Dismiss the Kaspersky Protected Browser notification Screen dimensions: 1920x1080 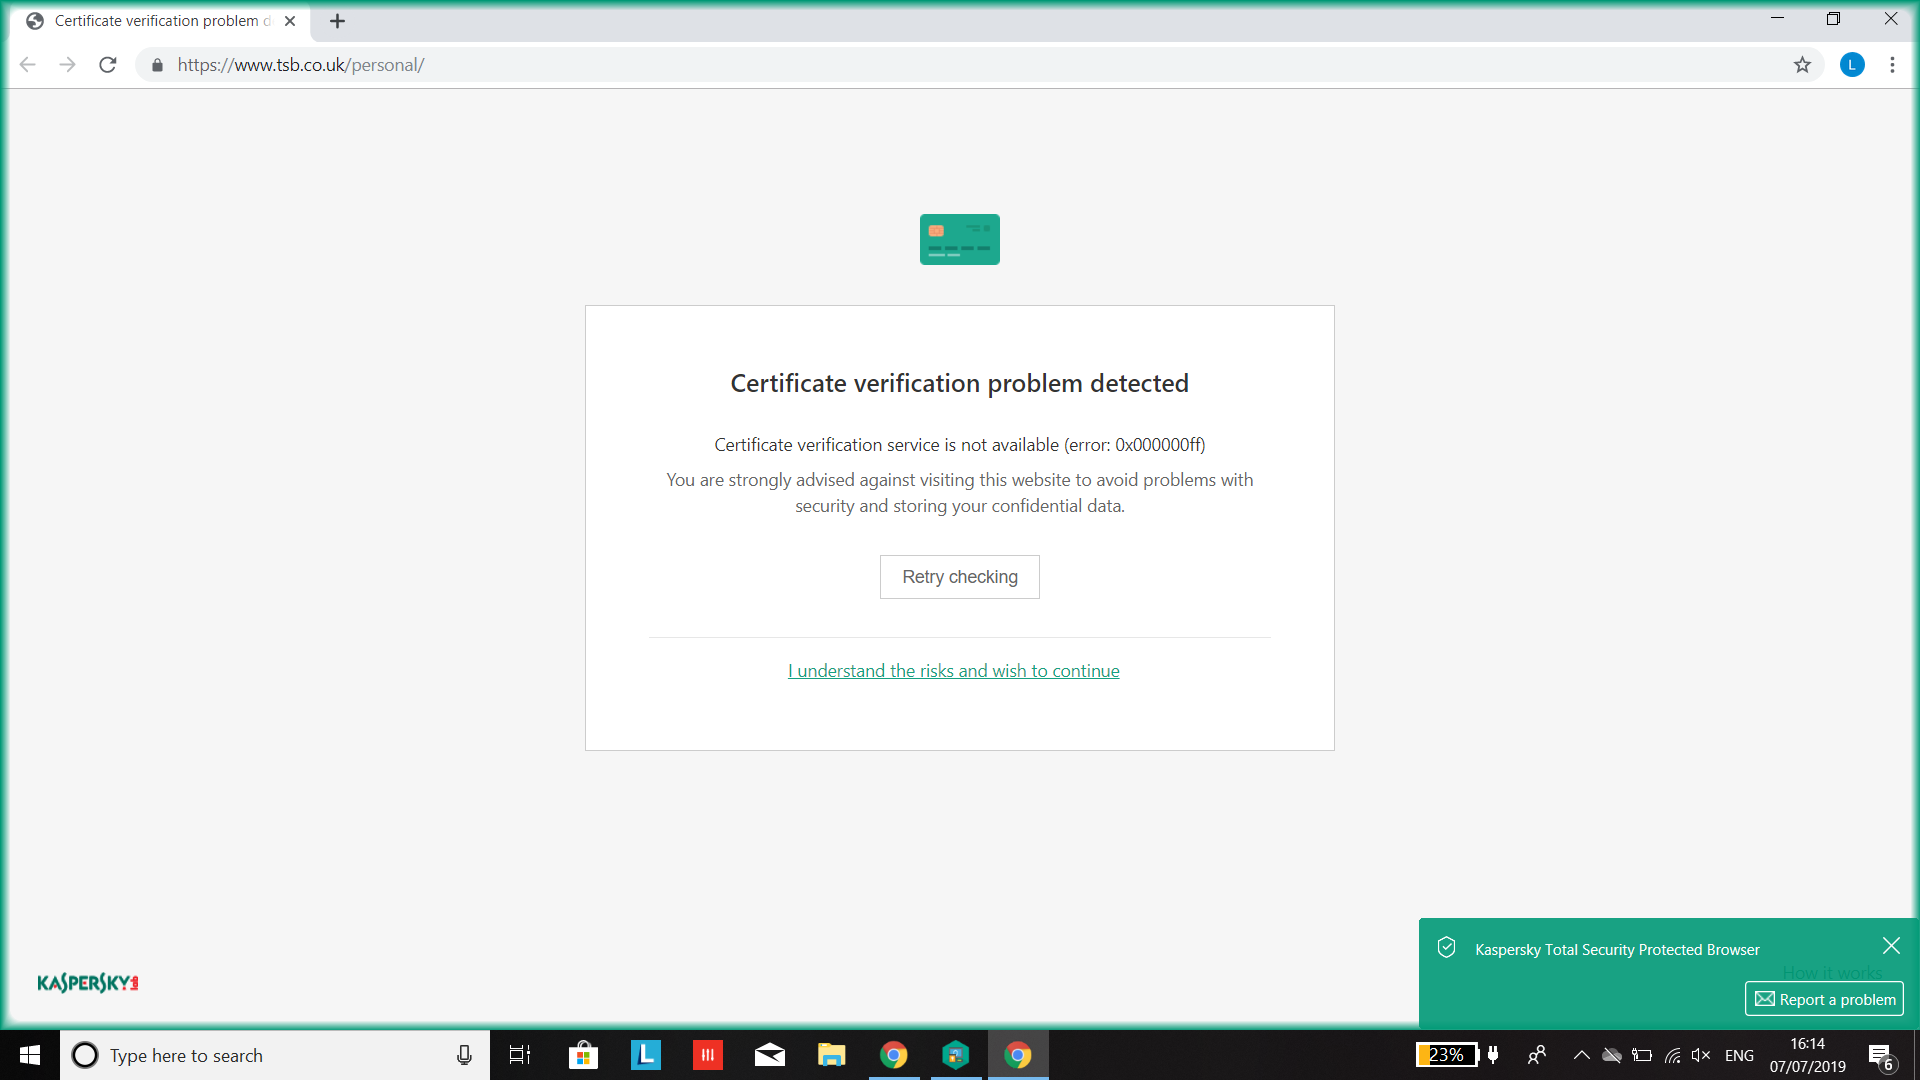[x=1891, y=946]
